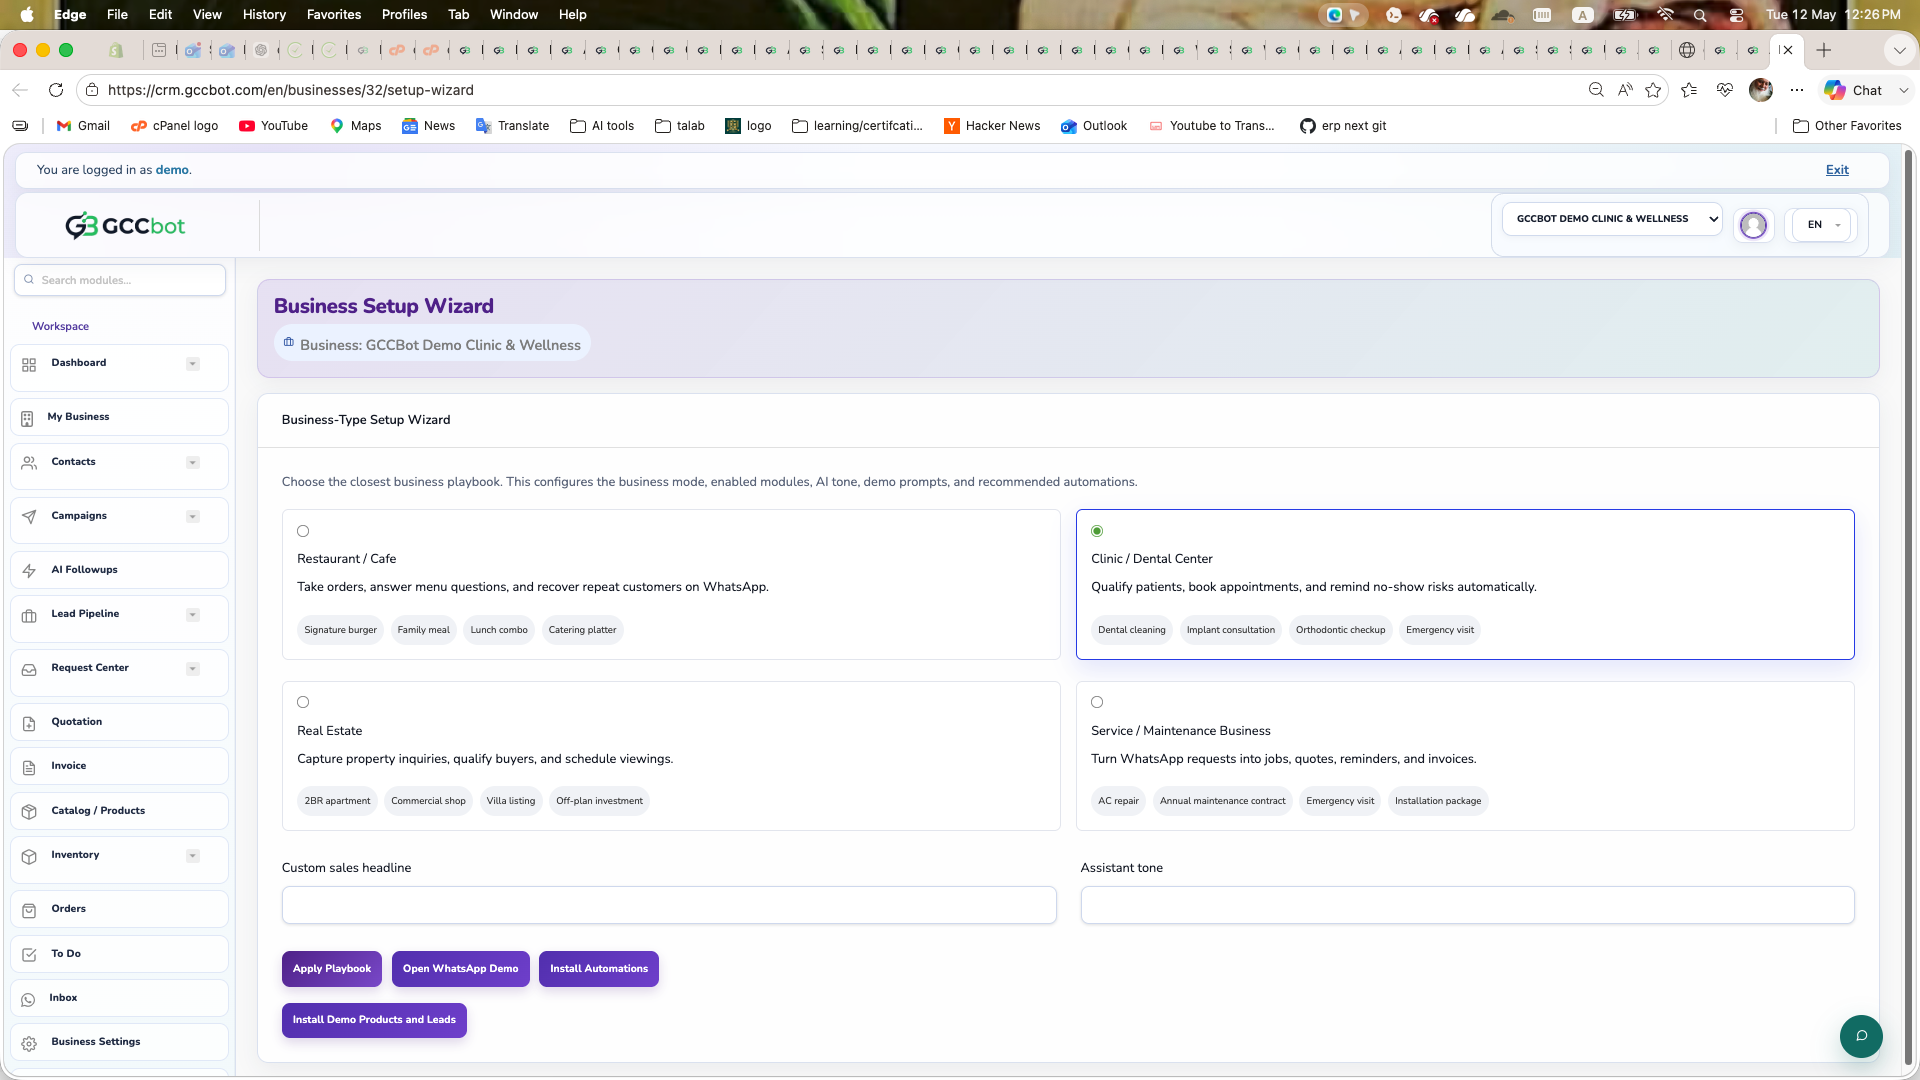This screenshot has height=1080, width=1920.
Task: Add this page to favorites star icon
Action: tap(1653, 90)
